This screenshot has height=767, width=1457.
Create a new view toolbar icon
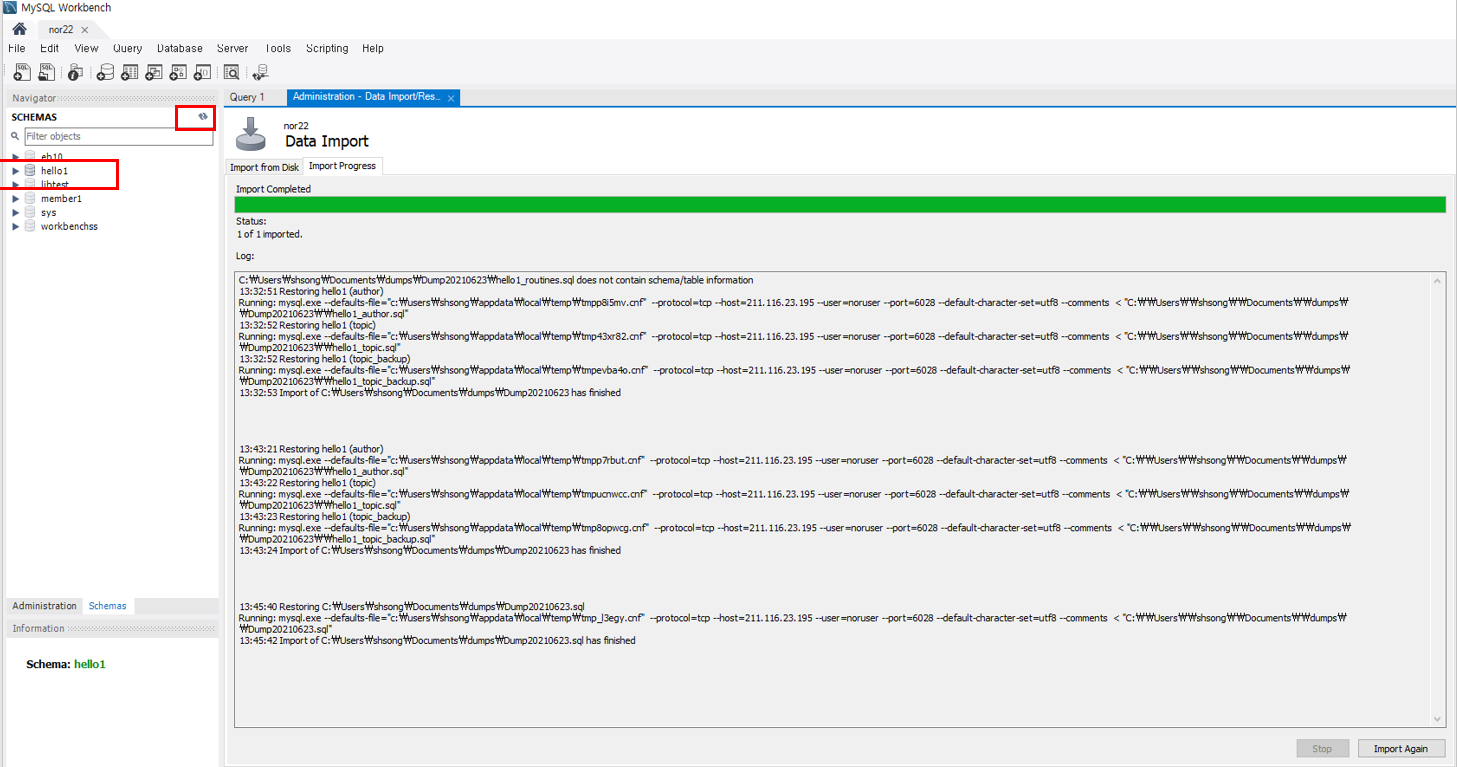(x=154, y=72)
